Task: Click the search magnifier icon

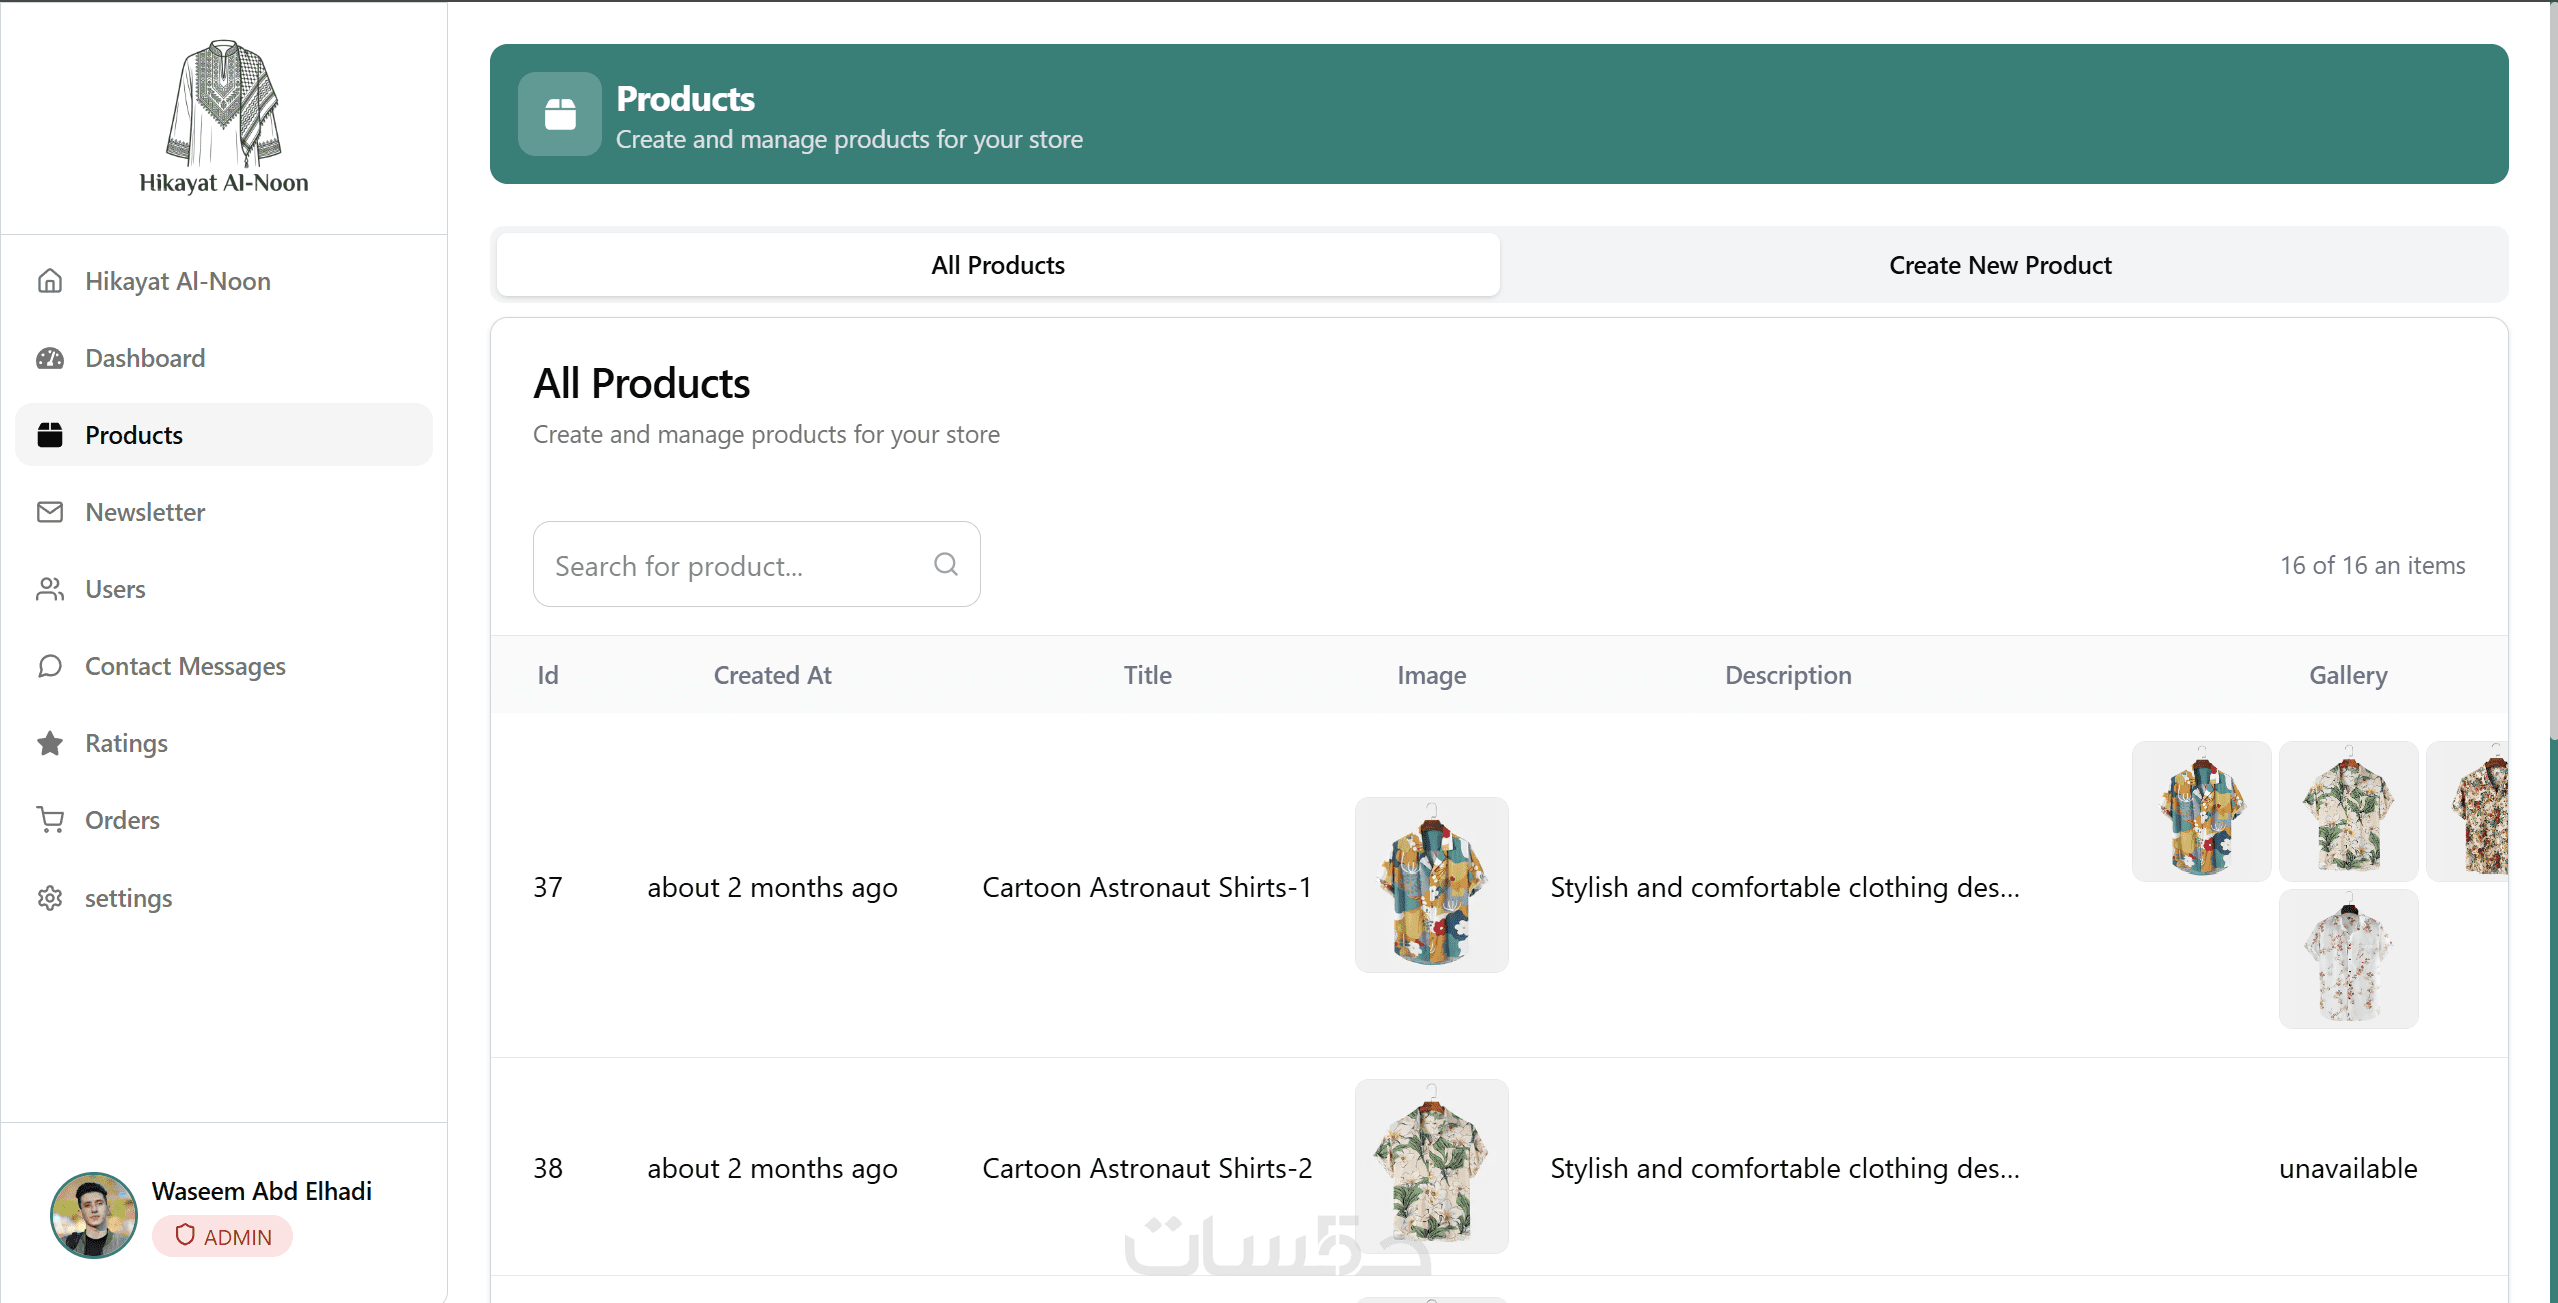Action: [x=945, y=564]
